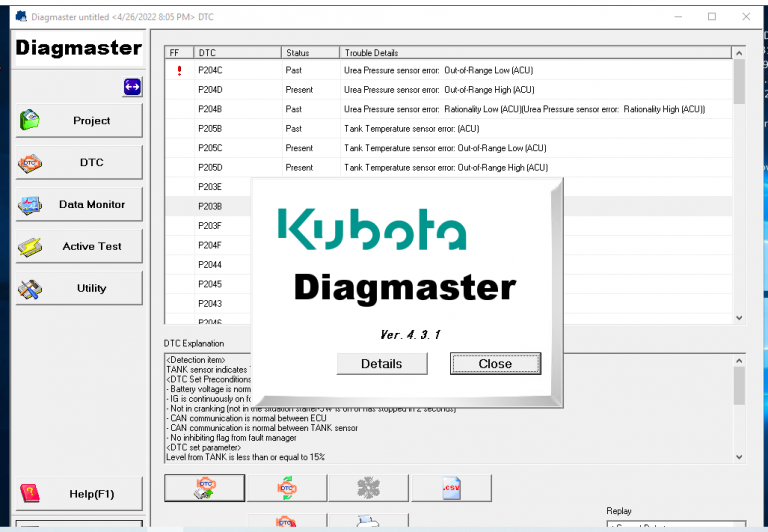Click the freeze frame snowflake button
768x532 pixels.
(368, 488)
